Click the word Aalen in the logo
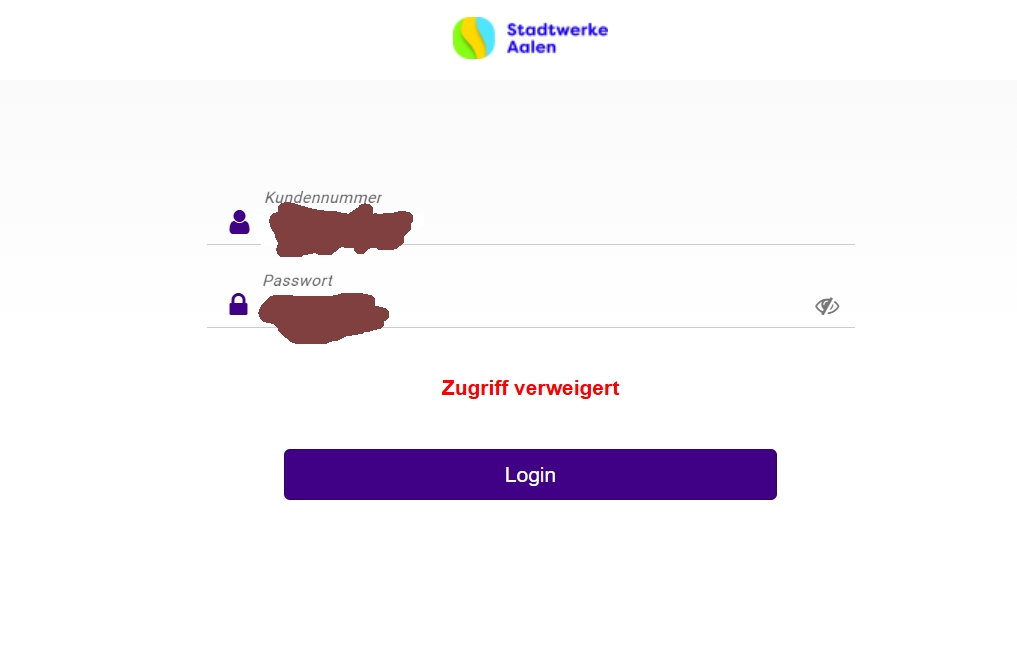The image size is (1017, 648). (531, 47)
